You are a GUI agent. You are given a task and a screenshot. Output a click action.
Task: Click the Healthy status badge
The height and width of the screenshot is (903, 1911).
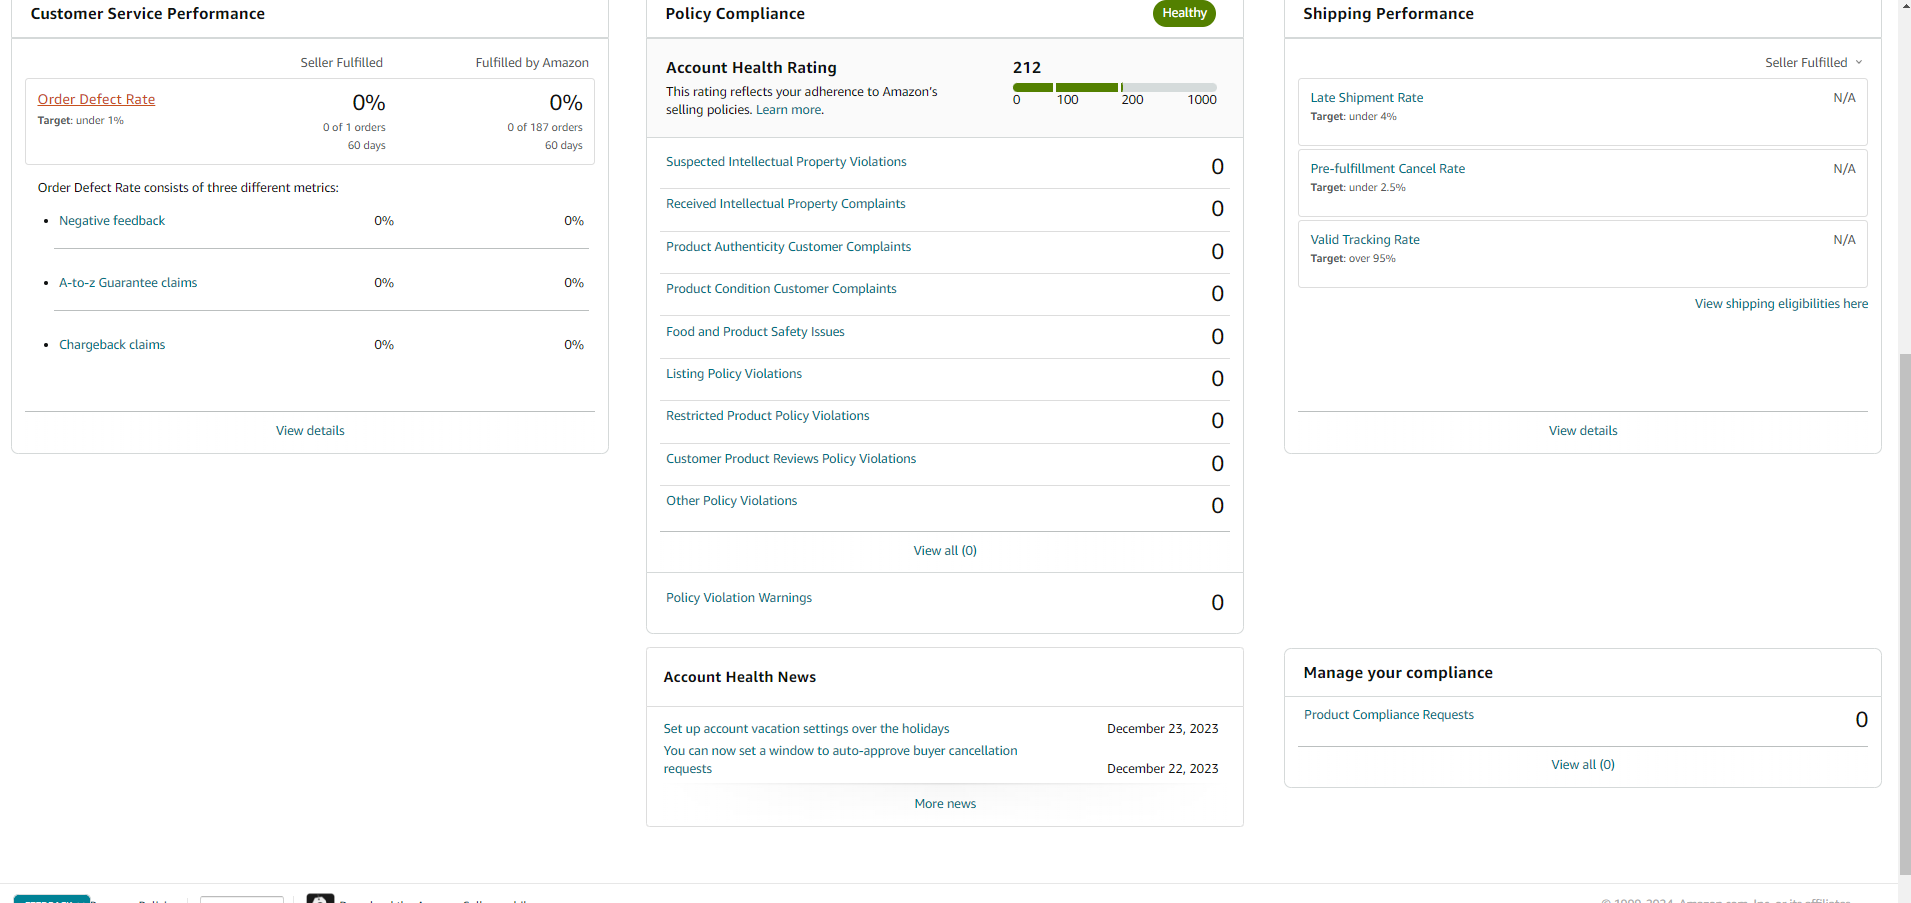(1184, 13)
